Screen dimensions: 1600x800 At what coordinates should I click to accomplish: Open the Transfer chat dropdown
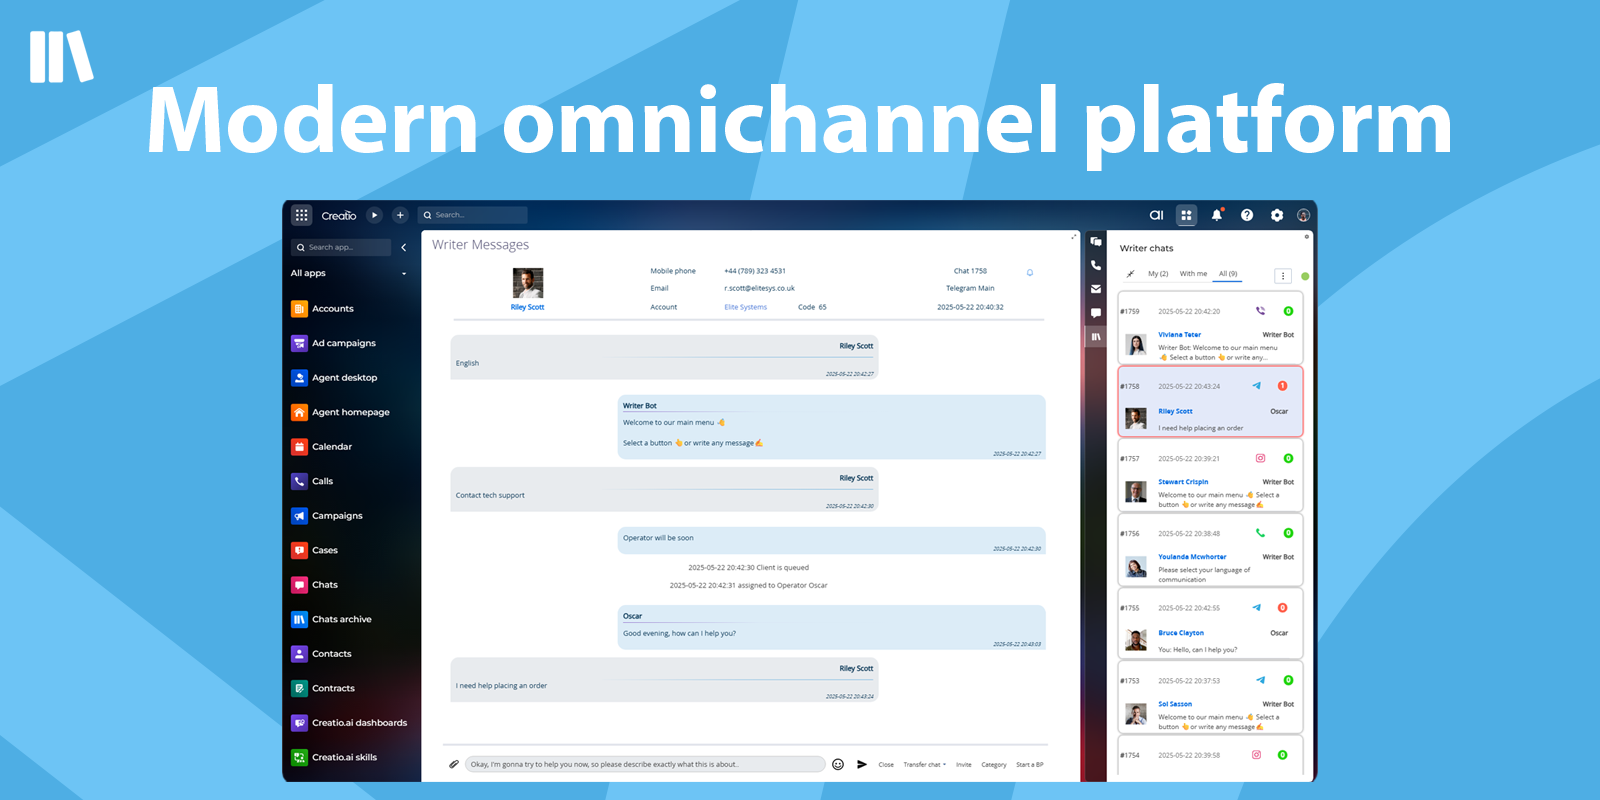(924, 765)
